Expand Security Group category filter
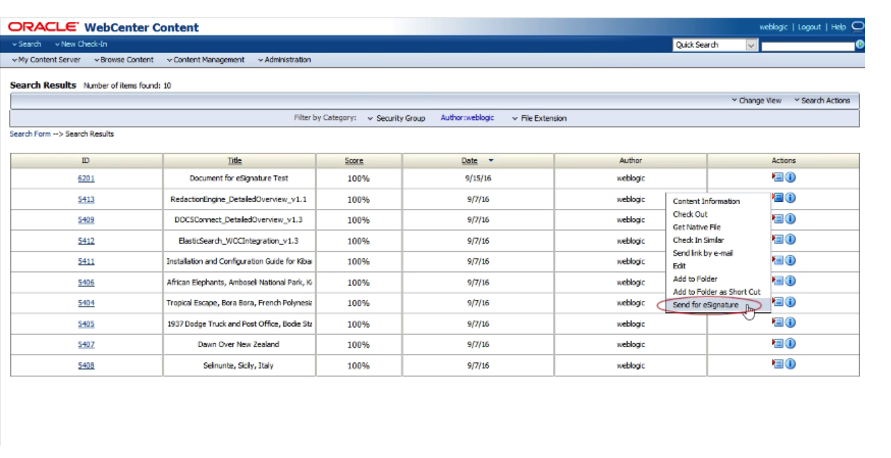Screen dimensions: 891x458 pyautogui.click(x=396, y=118)
